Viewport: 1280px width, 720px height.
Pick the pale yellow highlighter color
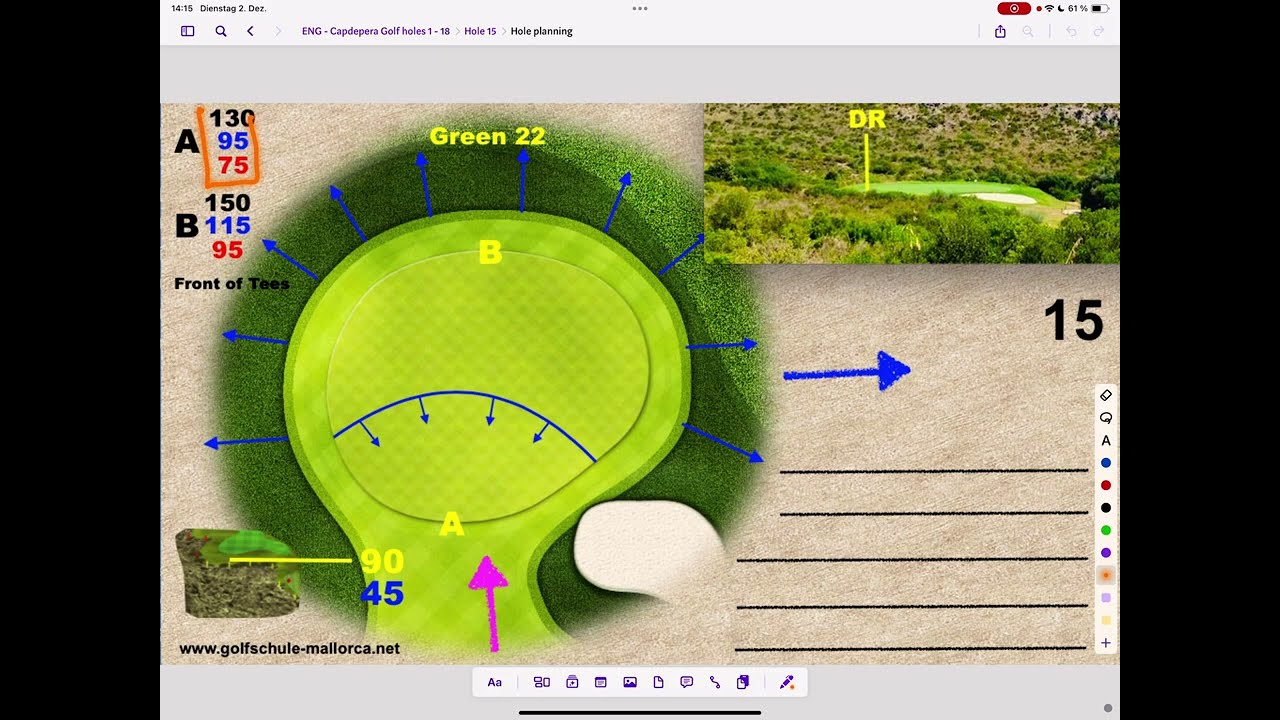[x=1106, y=620]
